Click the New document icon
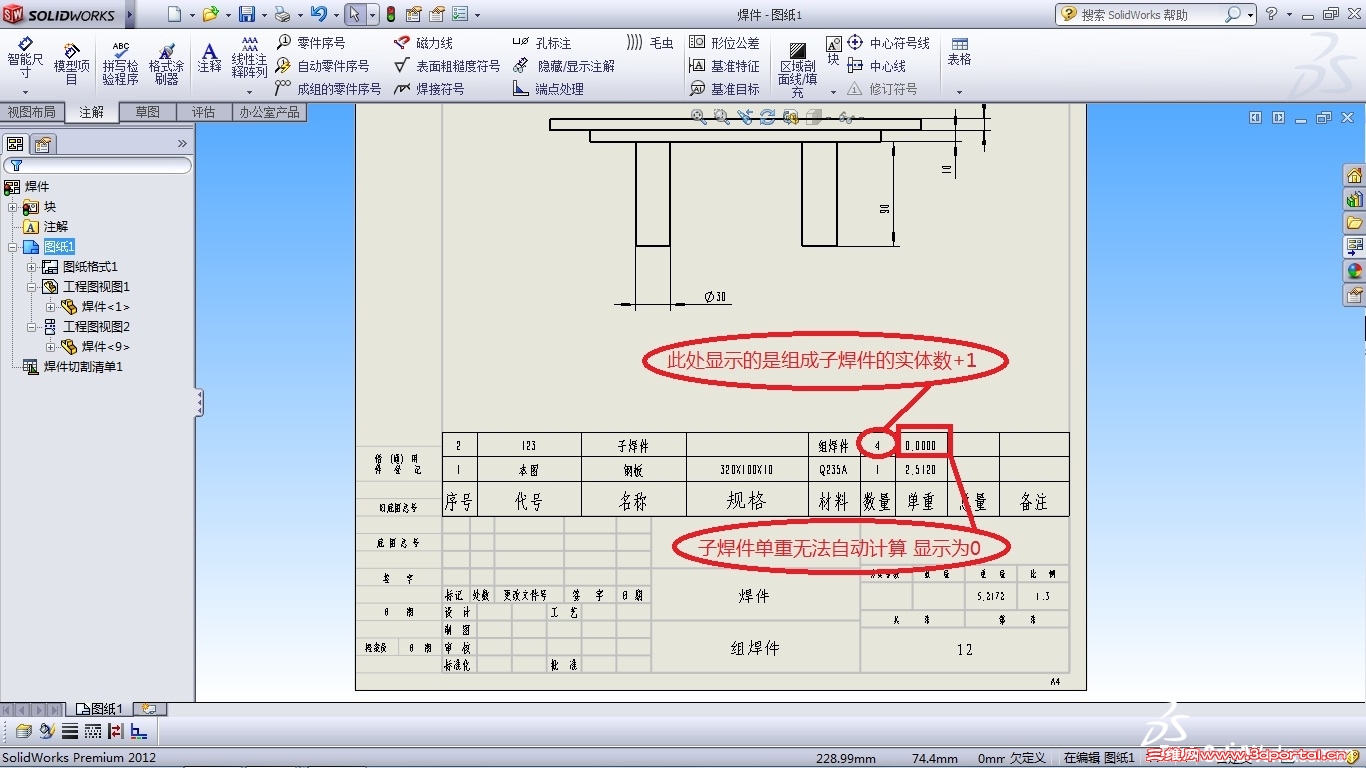The height and width of the screenshot is (768, 1366). point(175,14)
